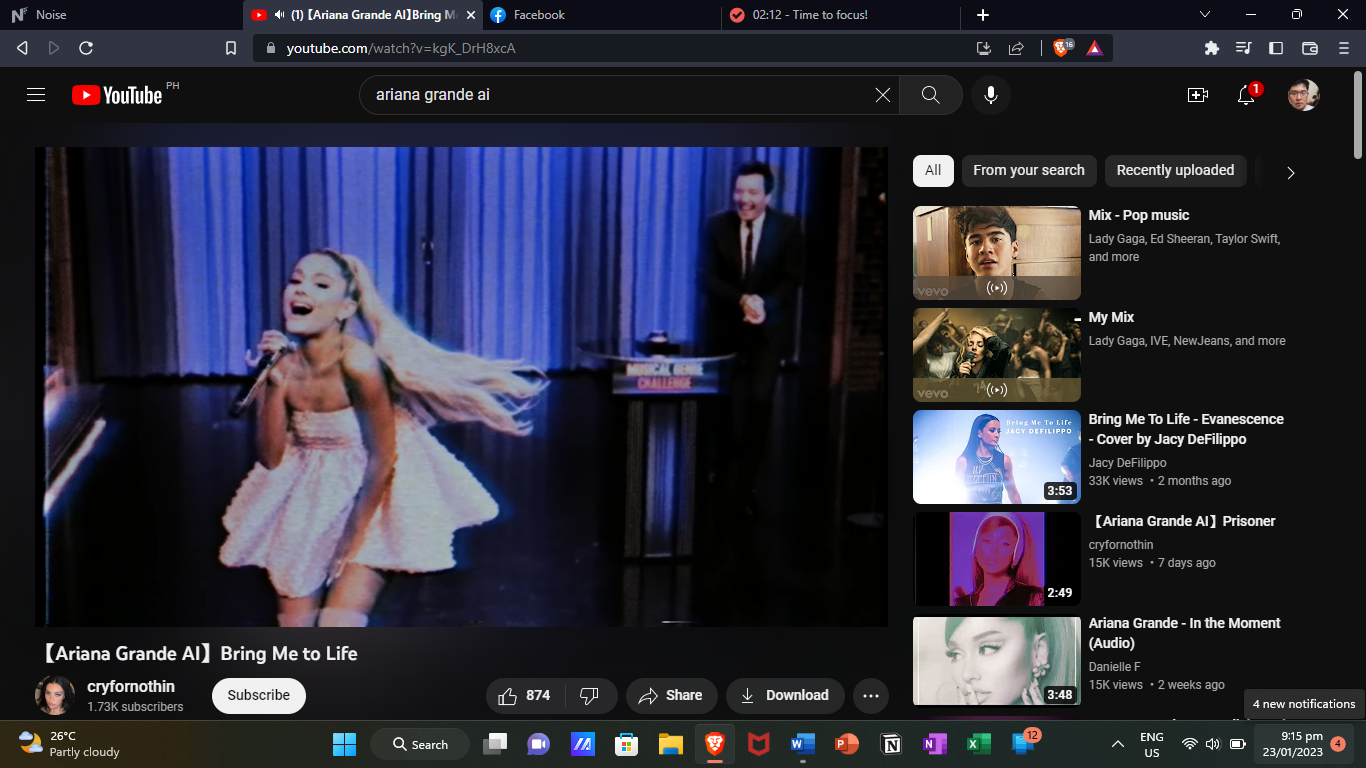Open the YouTube guide hamburger menu
The width and height of the screenshot is (1366, 768).
point(36,95)
